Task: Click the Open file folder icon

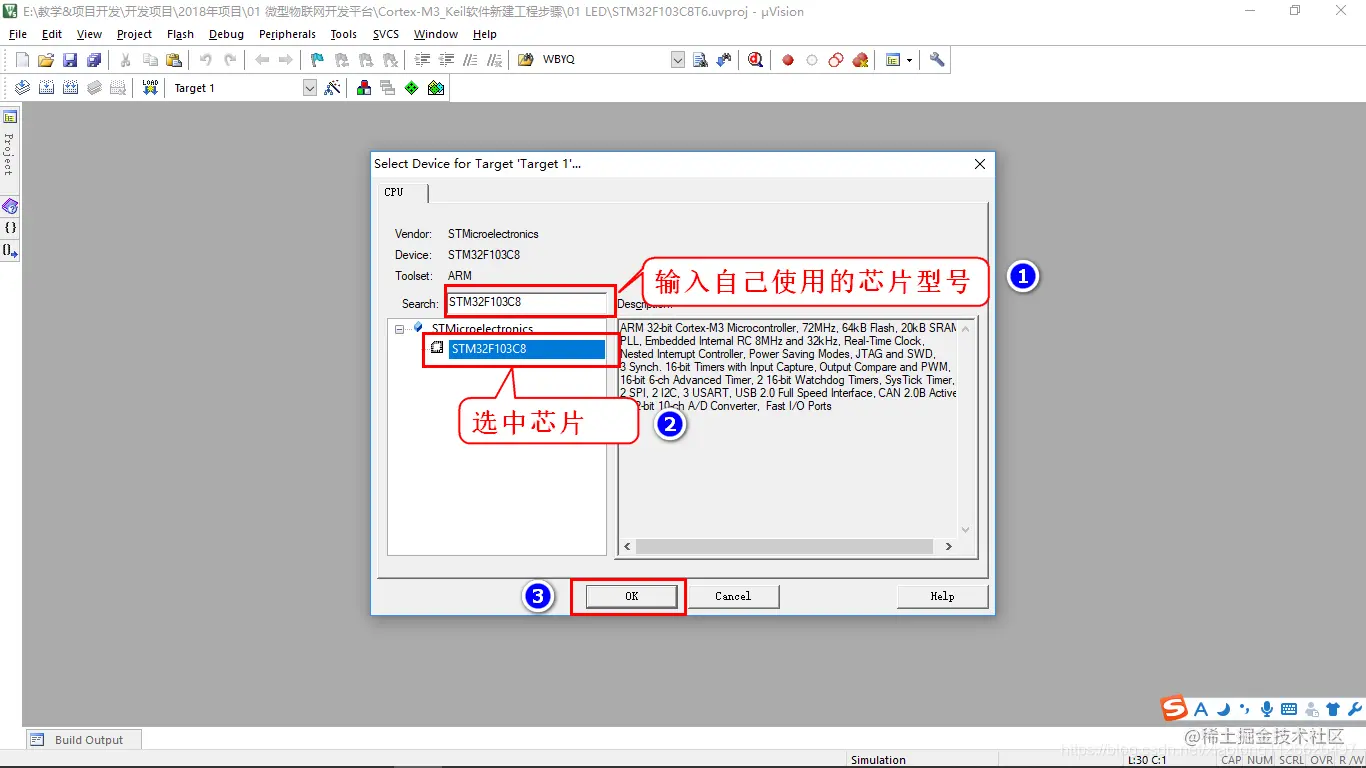Action: [x=46, y=60]
